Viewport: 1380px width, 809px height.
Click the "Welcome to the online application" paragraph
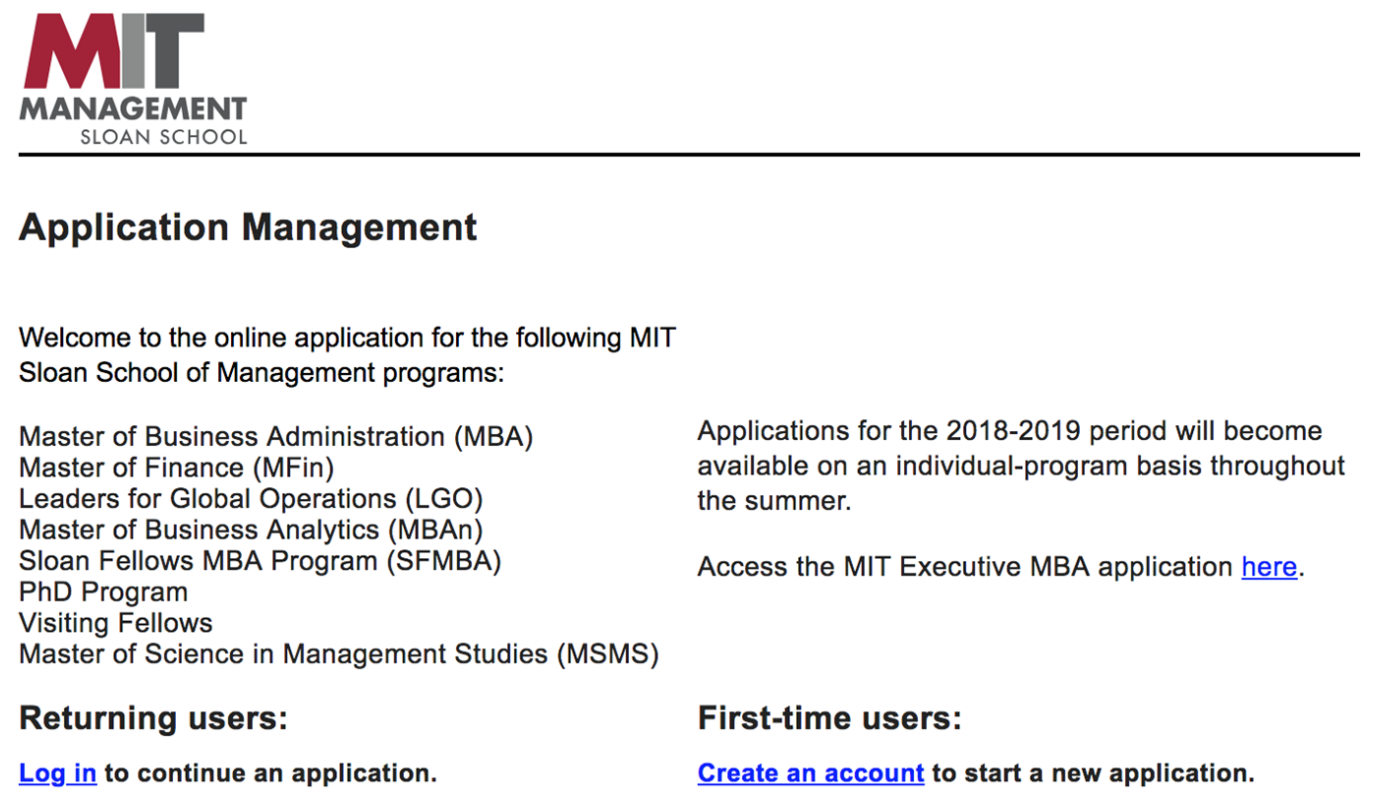pyautogui.click(x=347, y=355)
